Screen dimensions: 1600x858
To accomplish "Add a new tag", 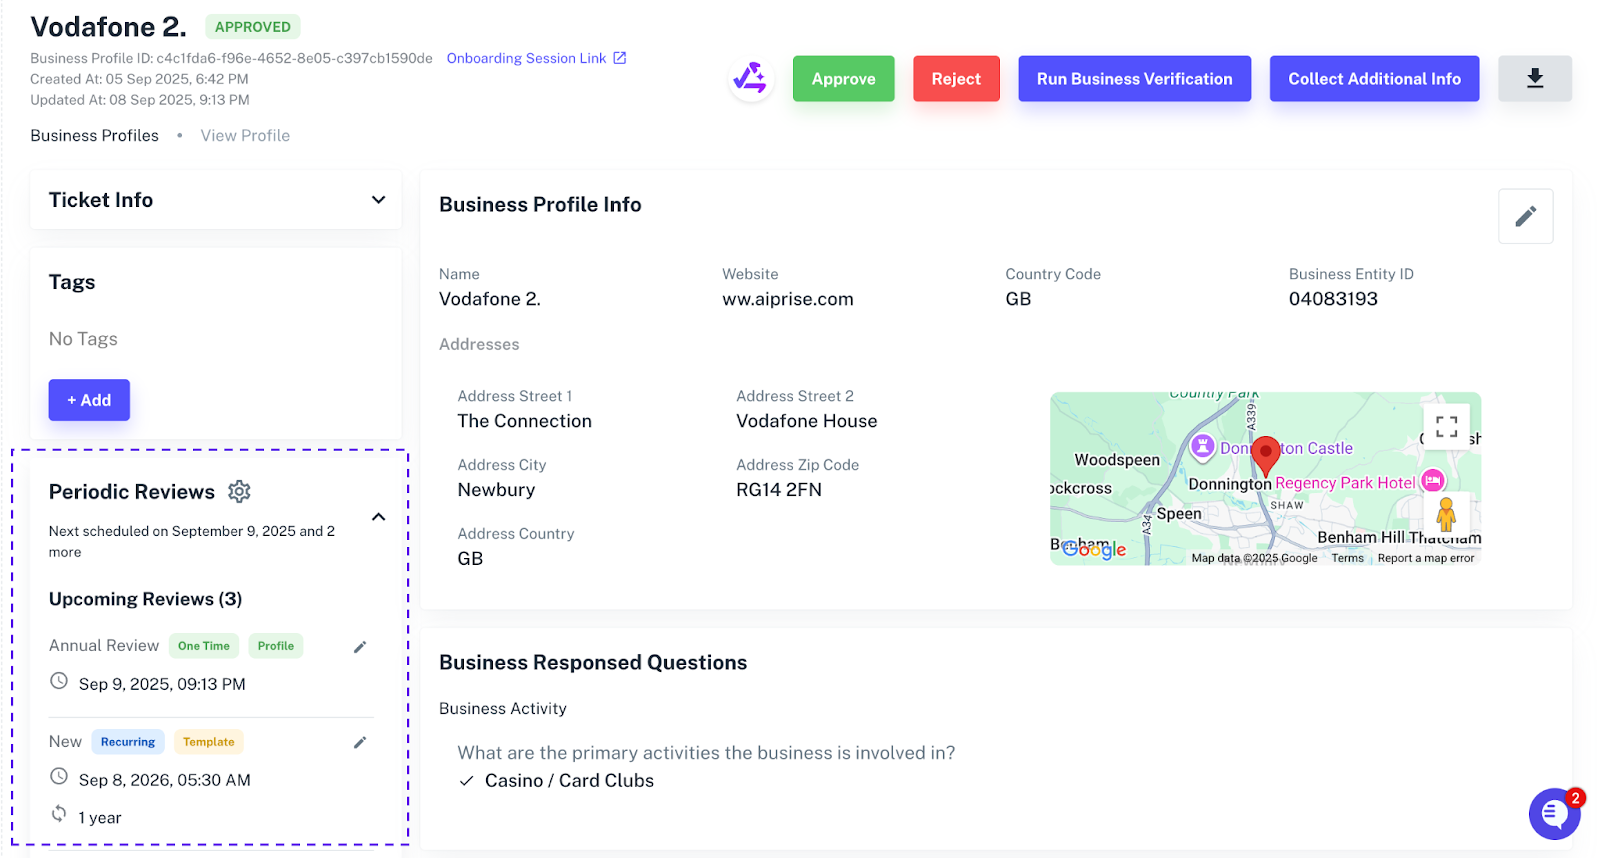I will (89, 400).
